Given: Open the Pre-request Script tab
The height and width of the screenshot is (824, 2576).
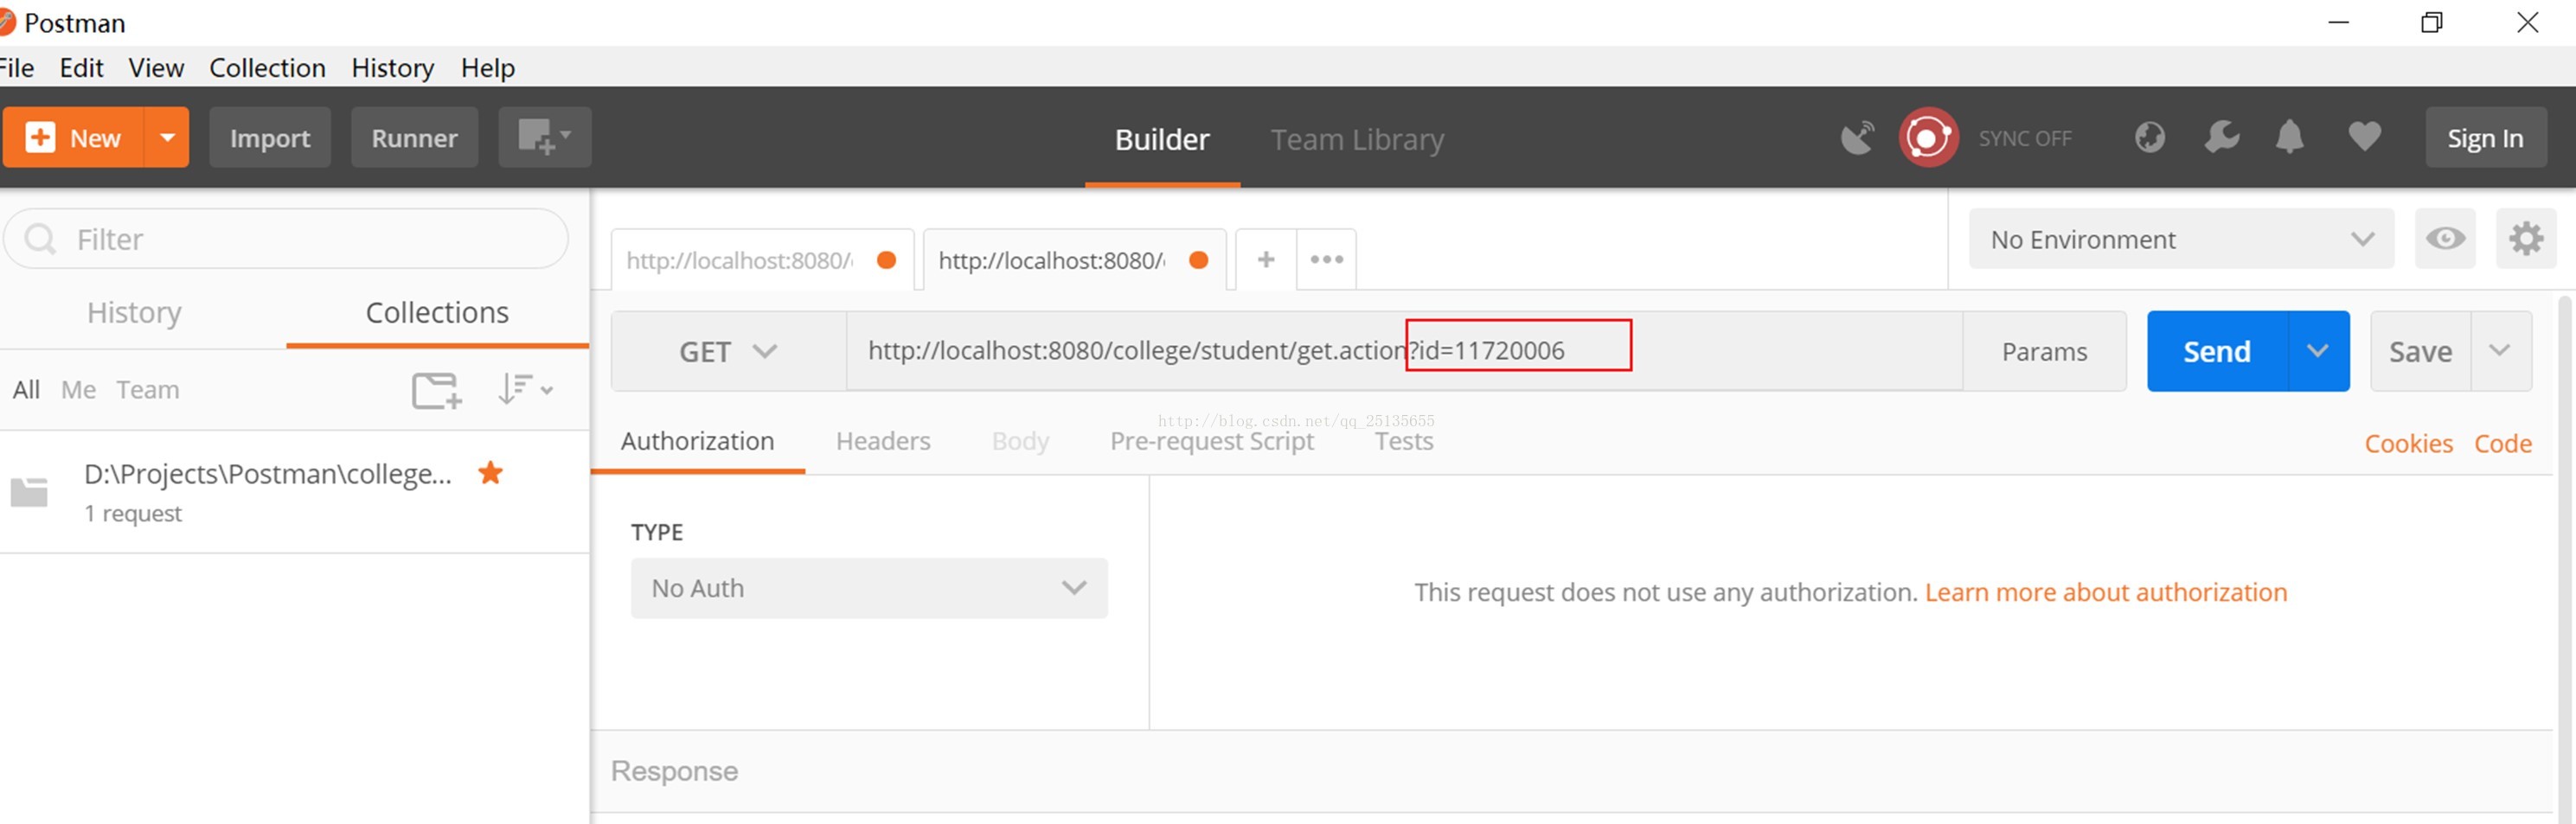Looking at the screenshot, I should point(1211,442).
